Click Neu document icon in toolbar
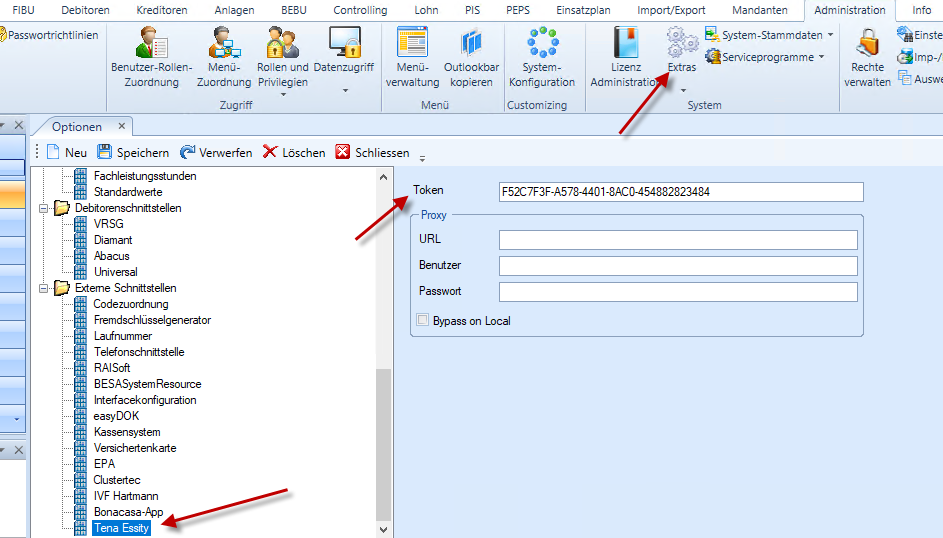The height and width of the screenshot is (538, 943). point(53,152)
